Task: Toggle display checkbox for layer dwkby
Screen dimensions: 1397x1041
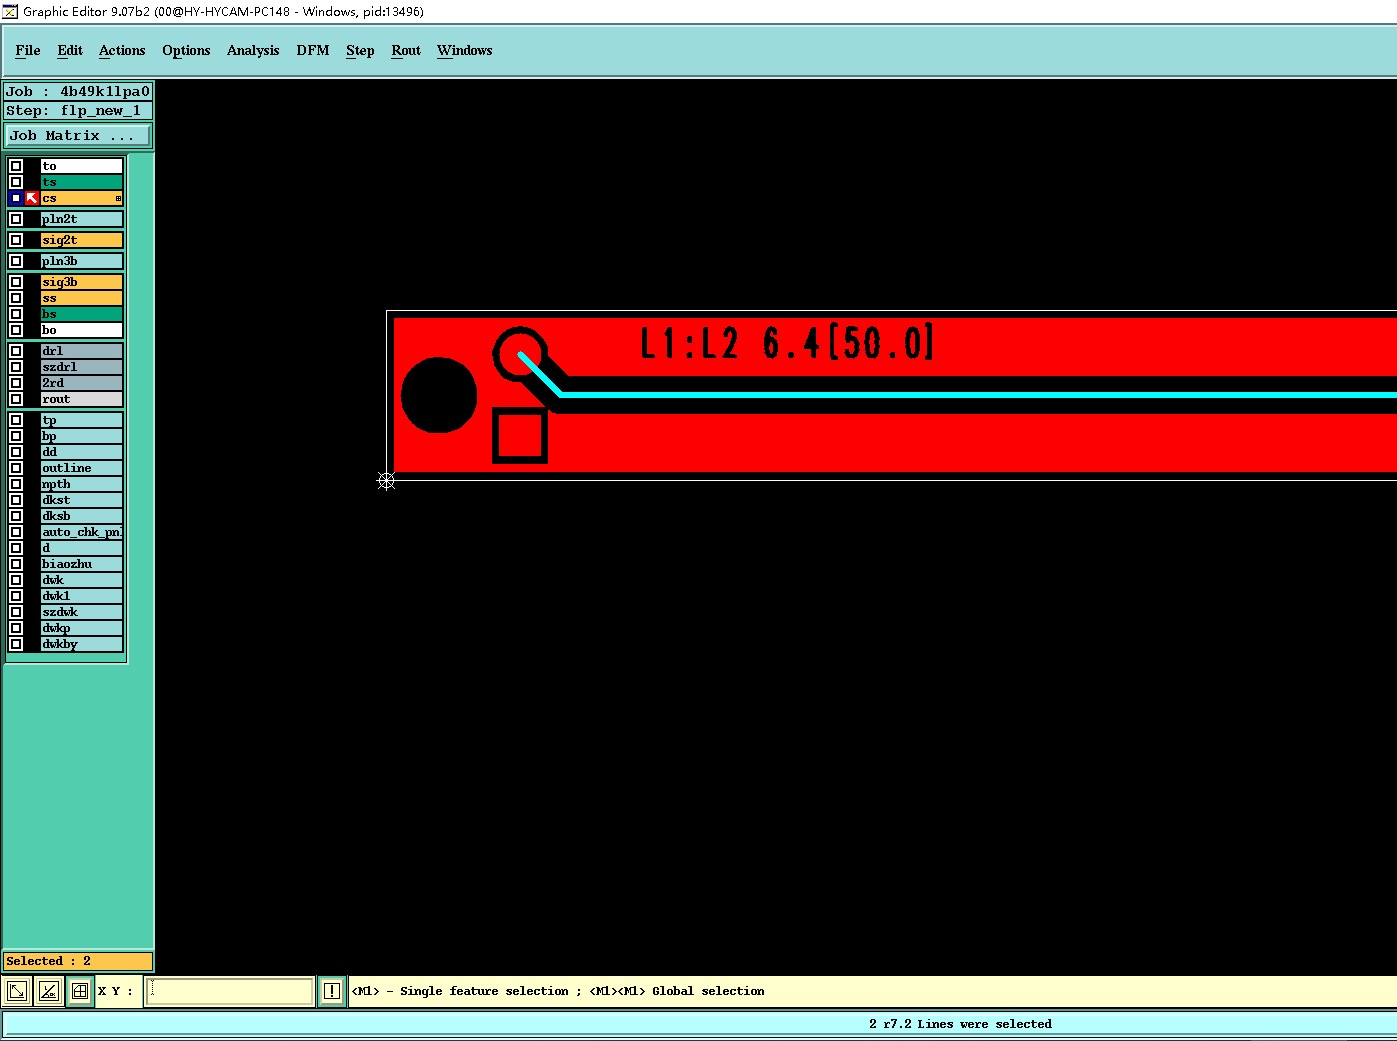Action: click(x=16, y=644)
